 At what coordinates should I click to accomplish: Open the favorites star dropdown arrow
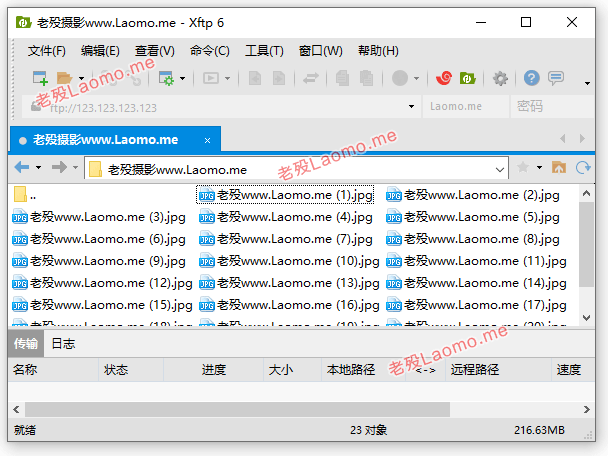[x=539, y=168]
